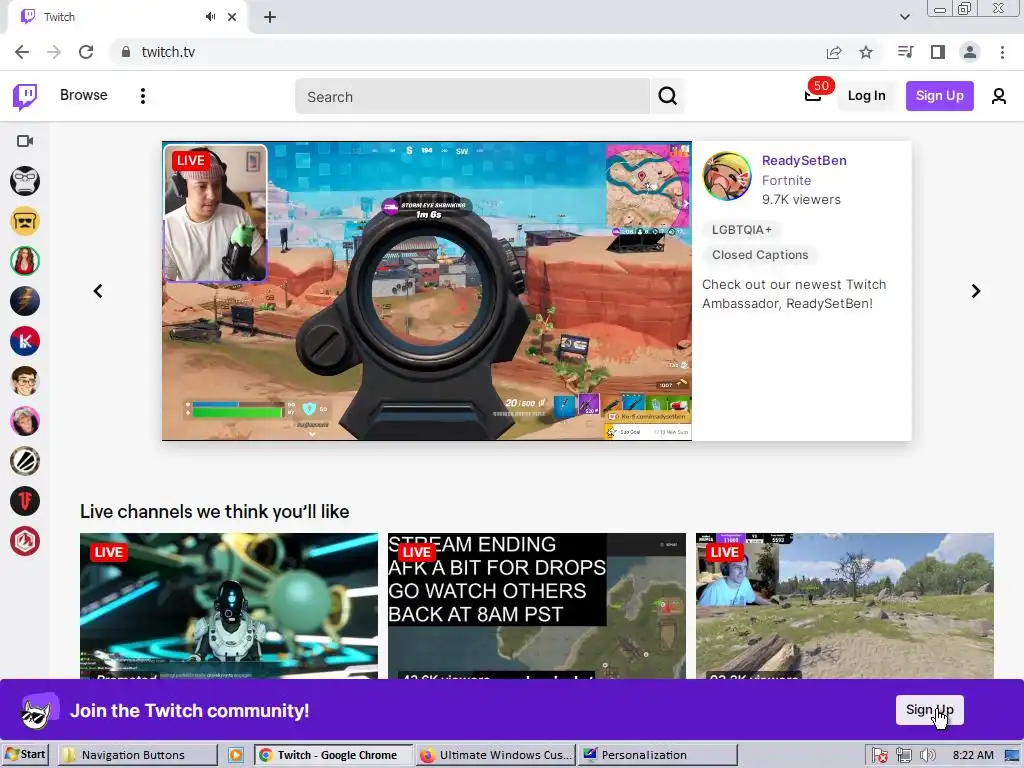Select the LGBTQIA+ tag
Image resolution: width=1024 pixels, height=768 pixels.
click(x=741, y=230)
